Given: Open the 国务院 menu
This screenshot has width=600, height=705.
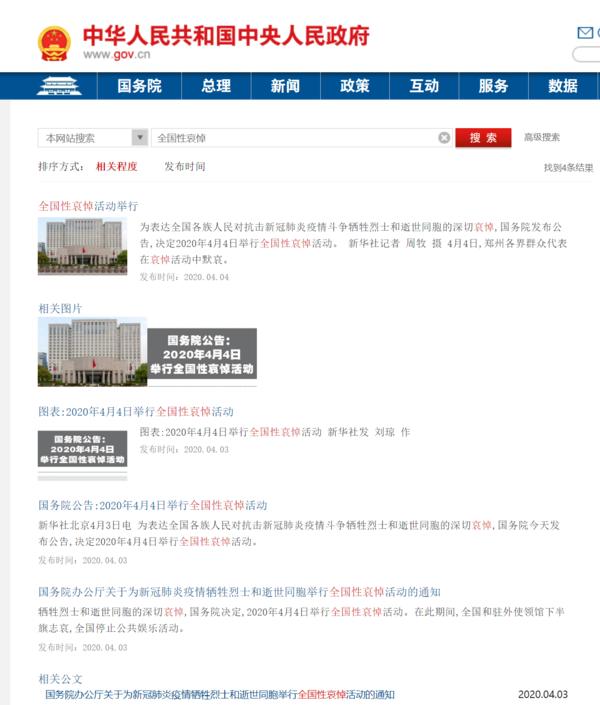Looking at the screenshot, I should [x=139, y=86].
